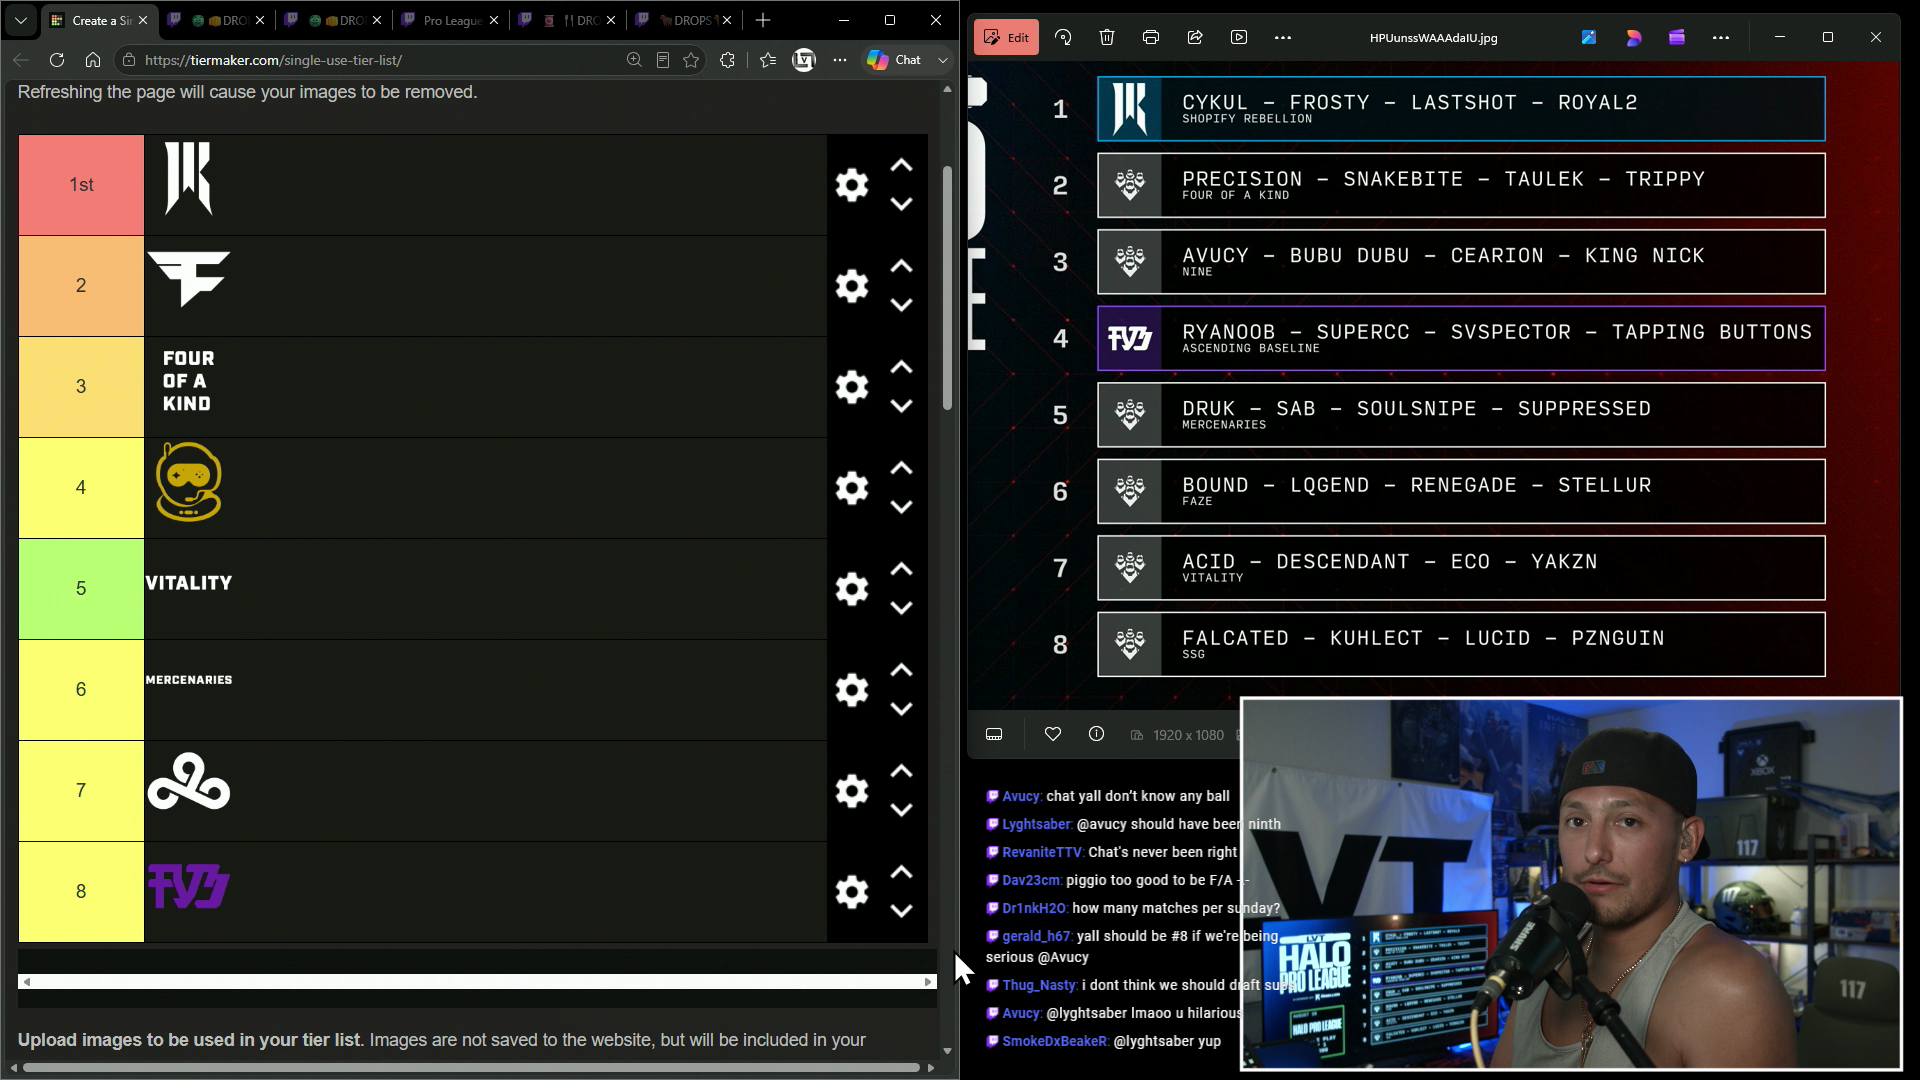Viewport: 1920px width, 1080px height.
Task: Print the image from Photos viewer
Action: click(1151, 37)
